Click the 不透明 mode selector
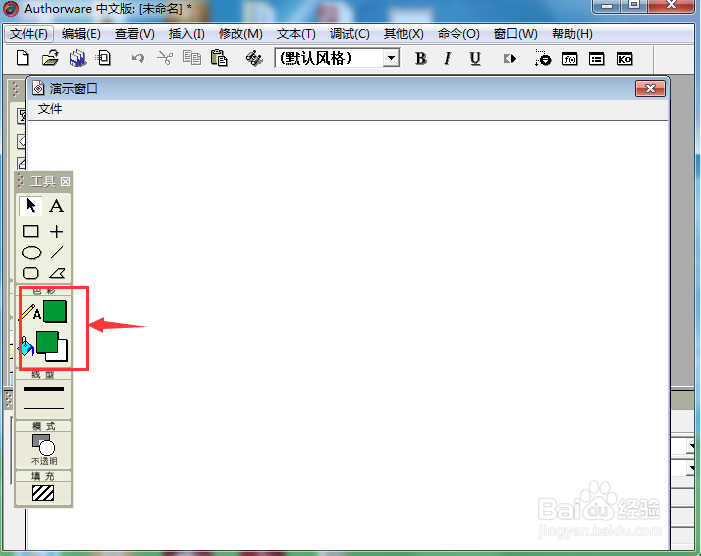 coord(43,449)
